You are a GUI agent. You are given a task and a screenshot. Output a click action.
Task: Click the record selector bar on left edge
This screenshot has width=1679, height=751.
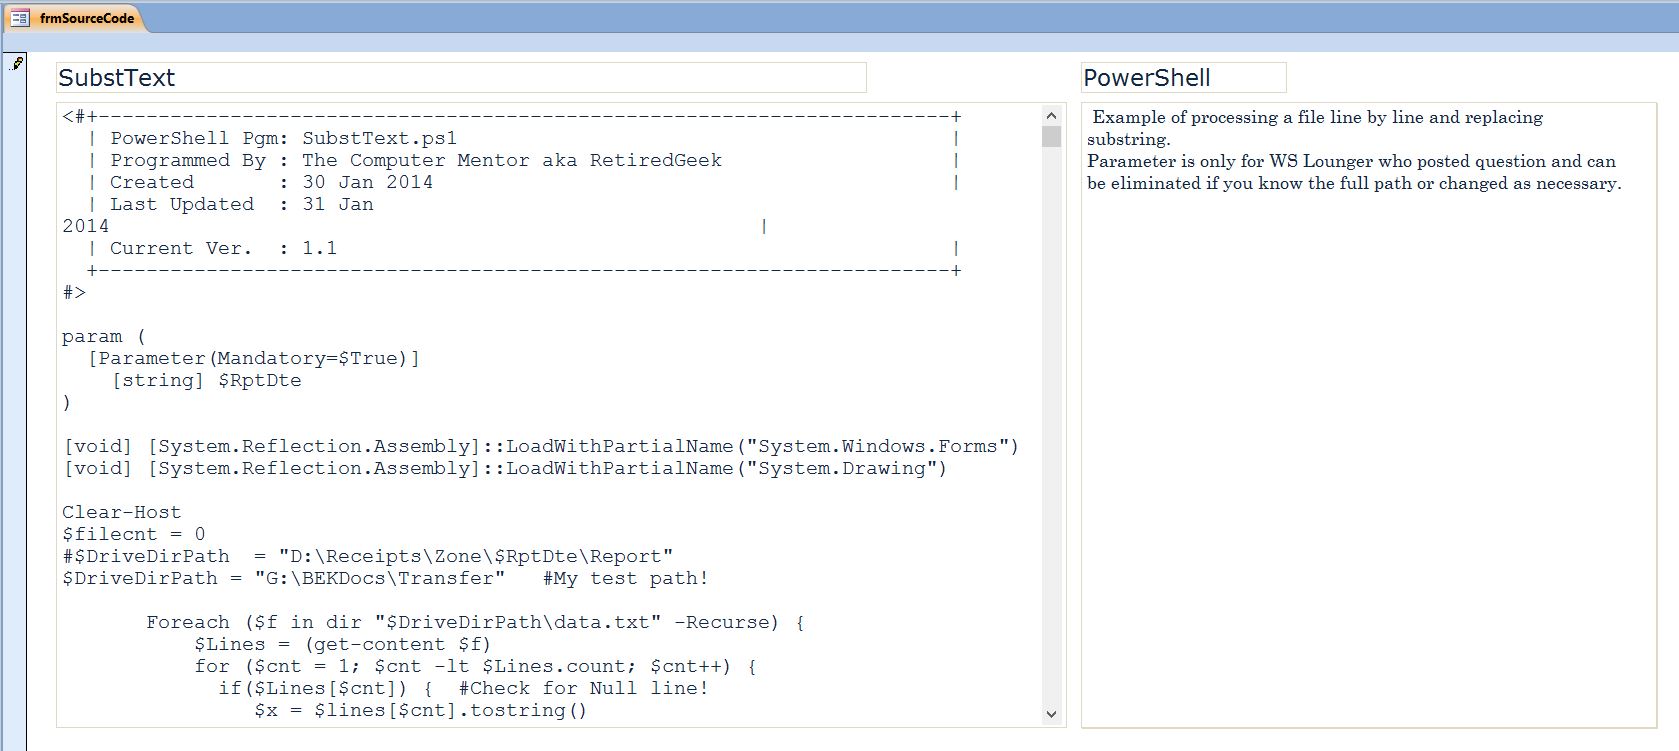tap(16, 400)
